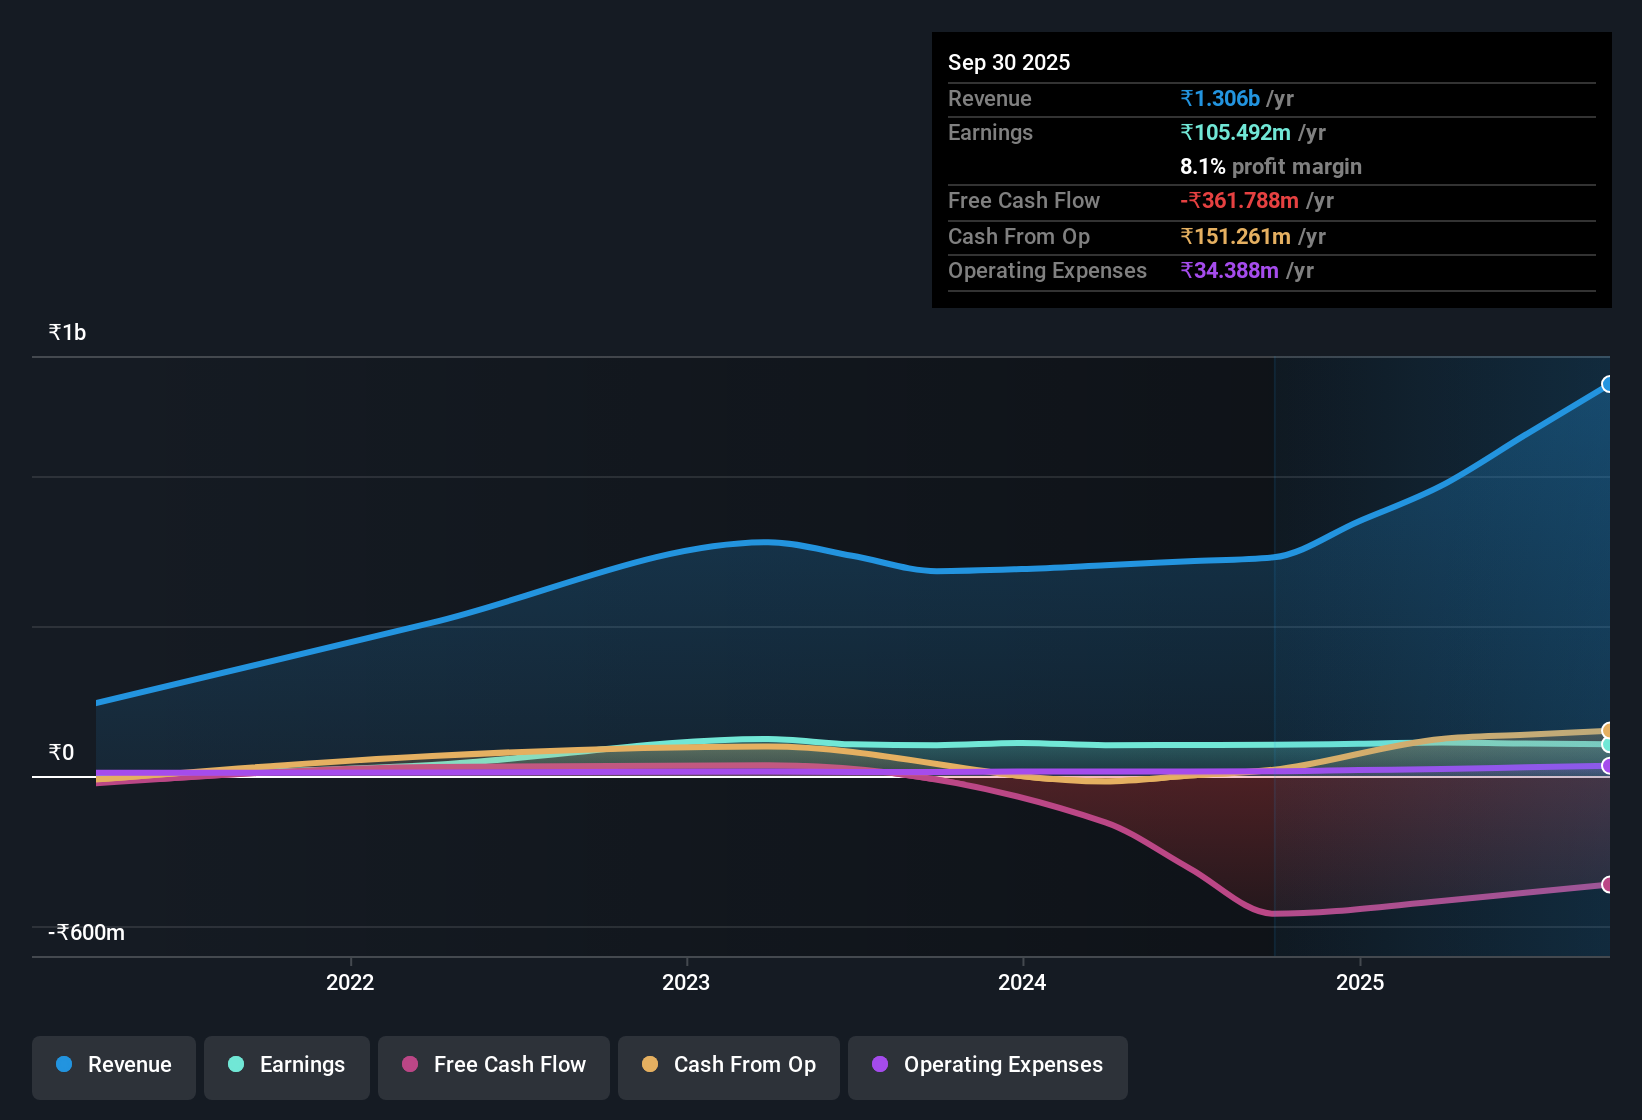Click the ₹34.388m operating expenses value

point(1229,270)
